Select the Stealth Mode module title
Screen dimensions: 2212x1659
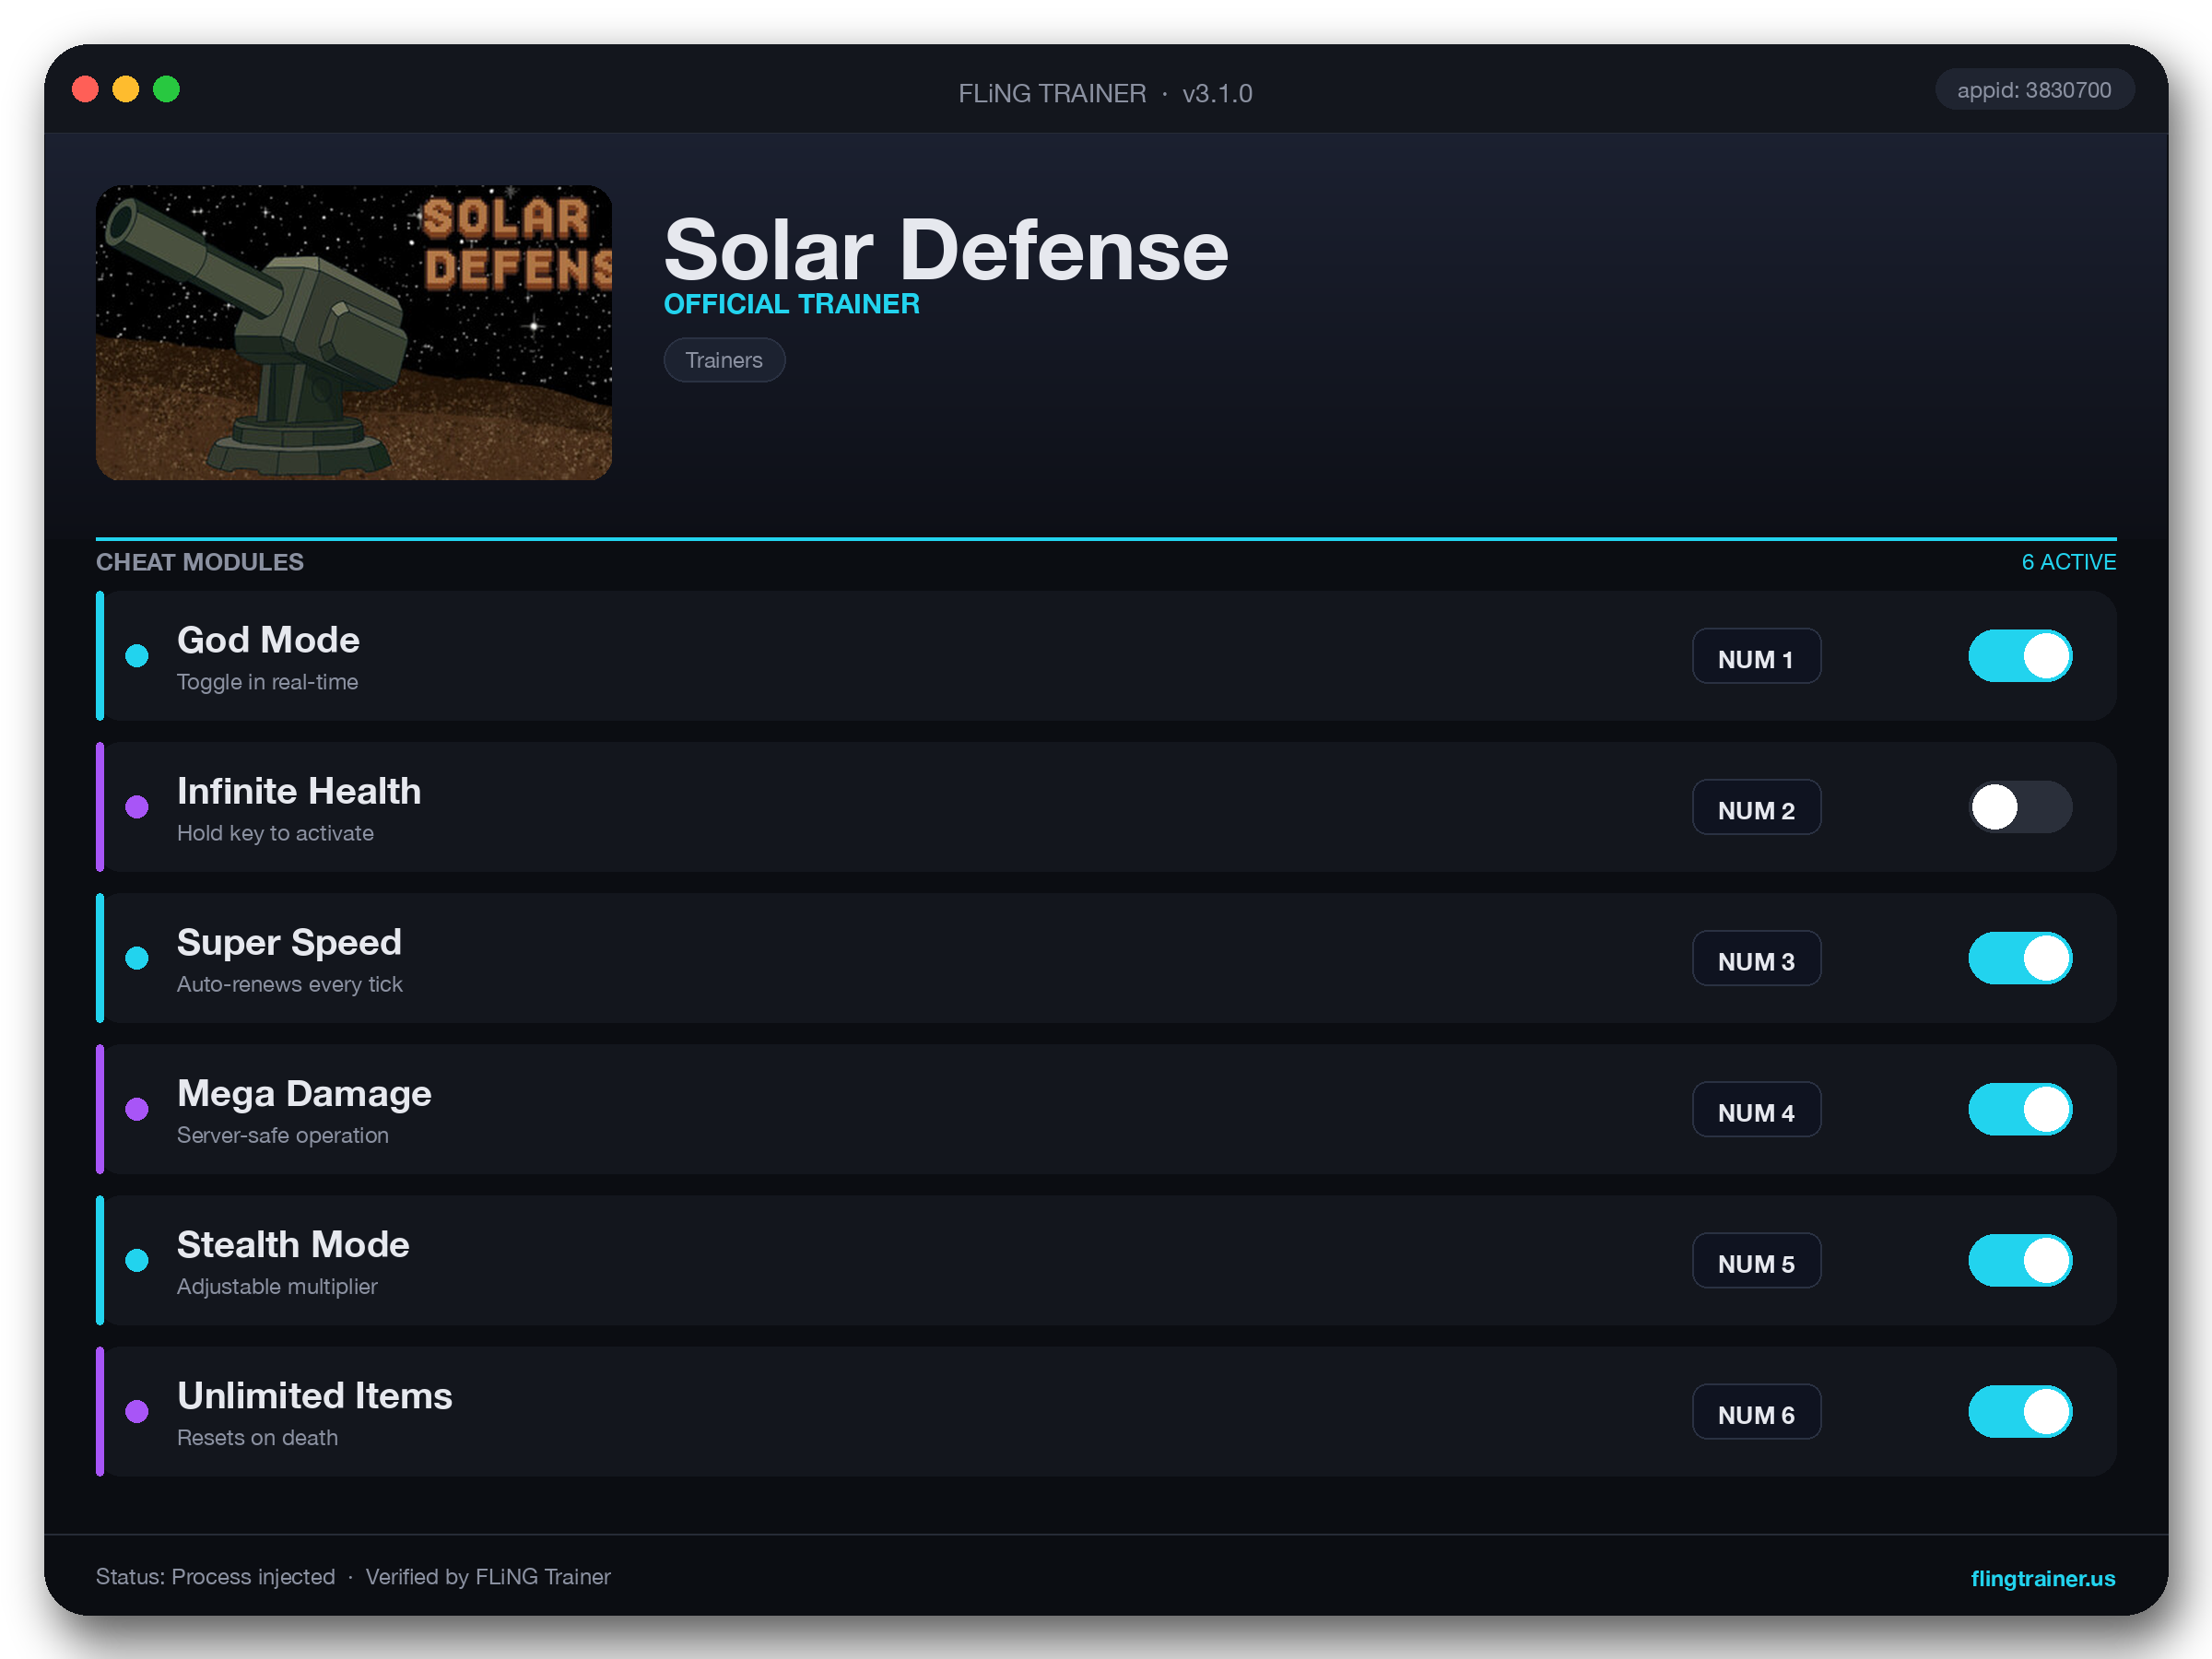[293, 1244]
